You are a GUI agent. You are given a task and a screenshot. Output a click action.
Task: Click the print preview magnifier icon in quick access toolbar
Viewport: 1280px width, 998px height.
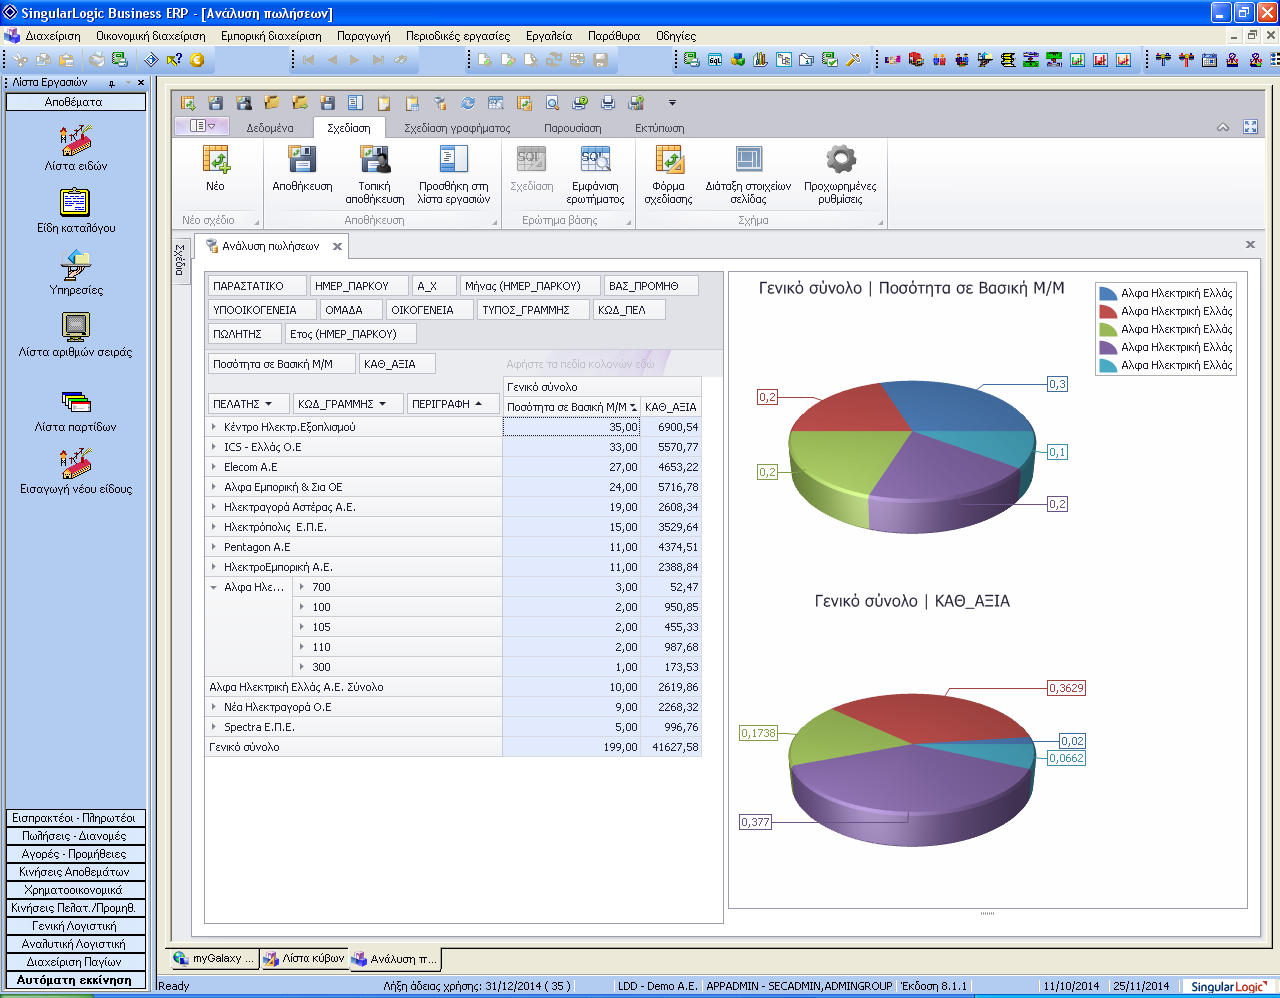point(552,103)
